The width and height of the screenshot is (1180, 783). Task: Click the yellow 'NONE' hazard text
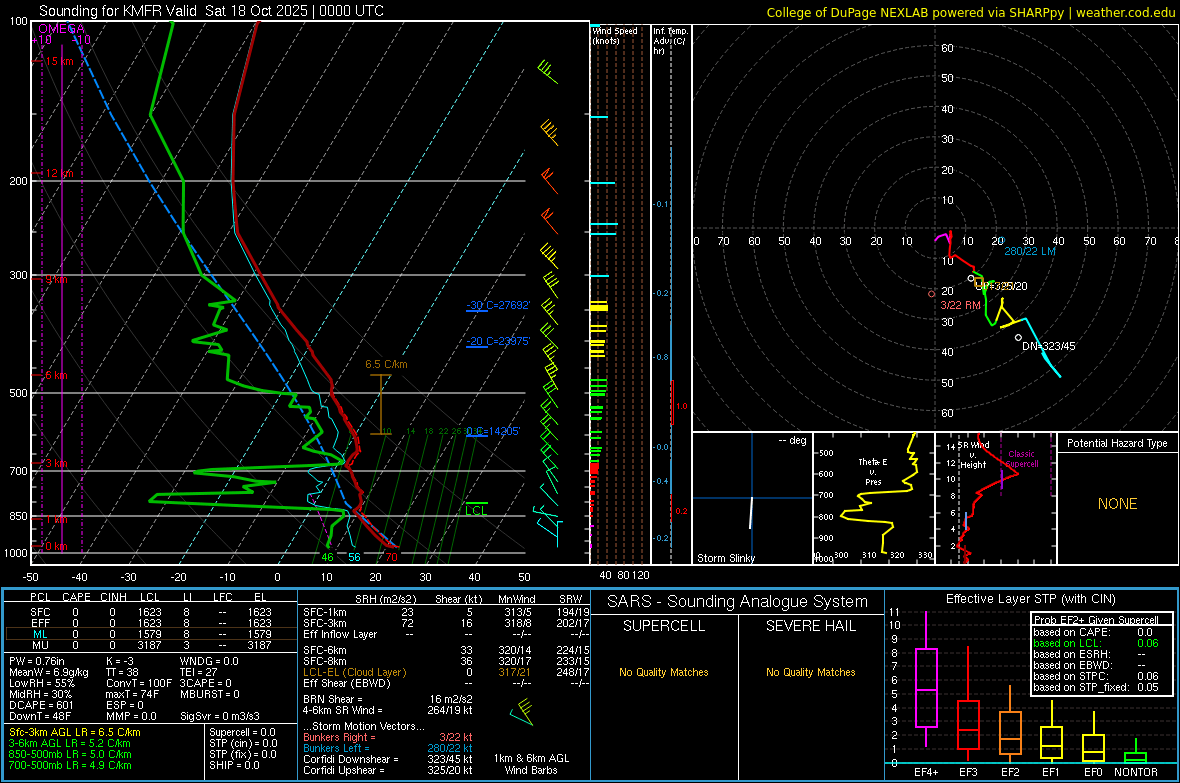click(x=1117, y=504)
